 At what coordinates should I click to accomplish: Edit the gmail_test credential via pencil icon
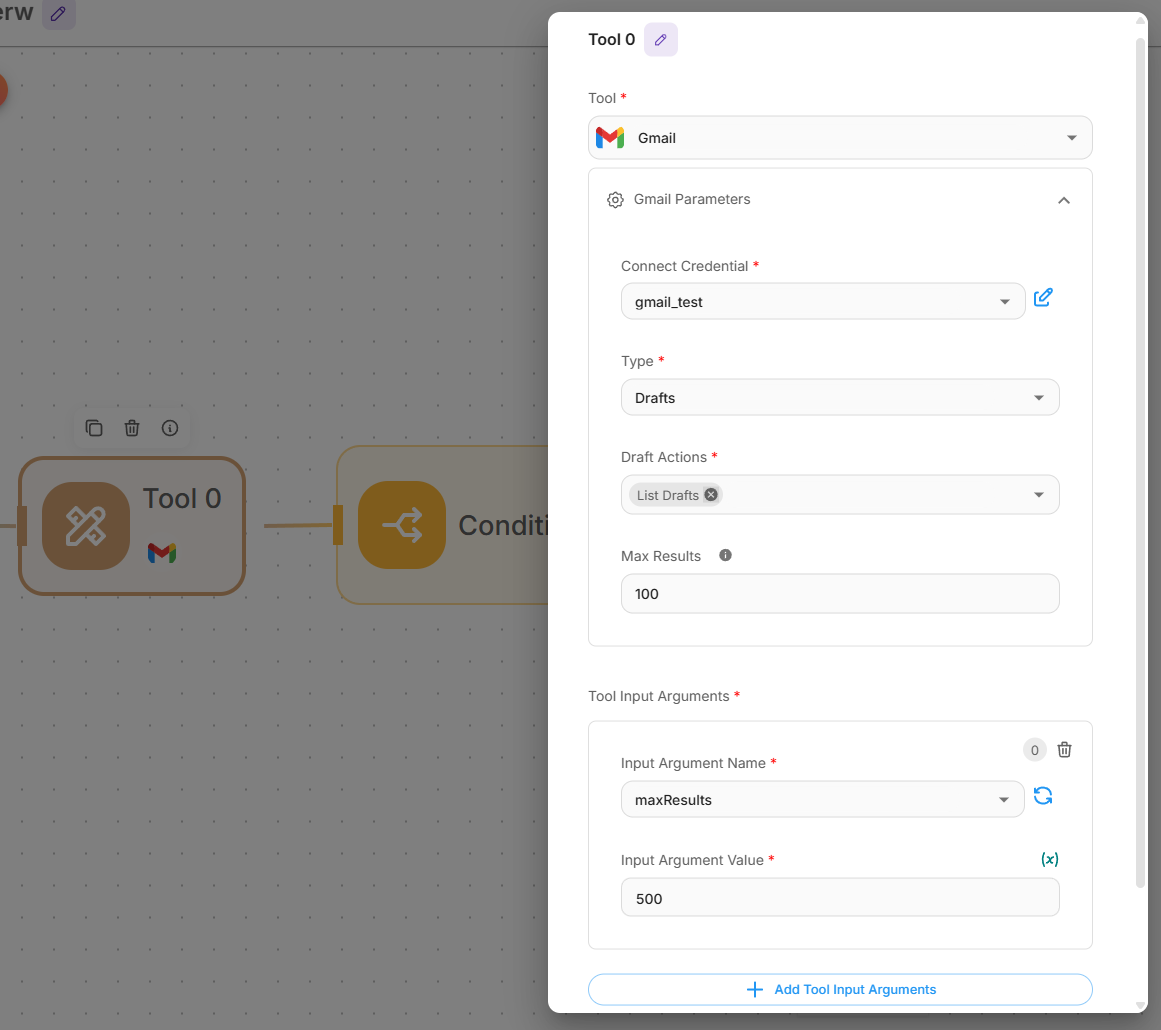coord(1043,298)
